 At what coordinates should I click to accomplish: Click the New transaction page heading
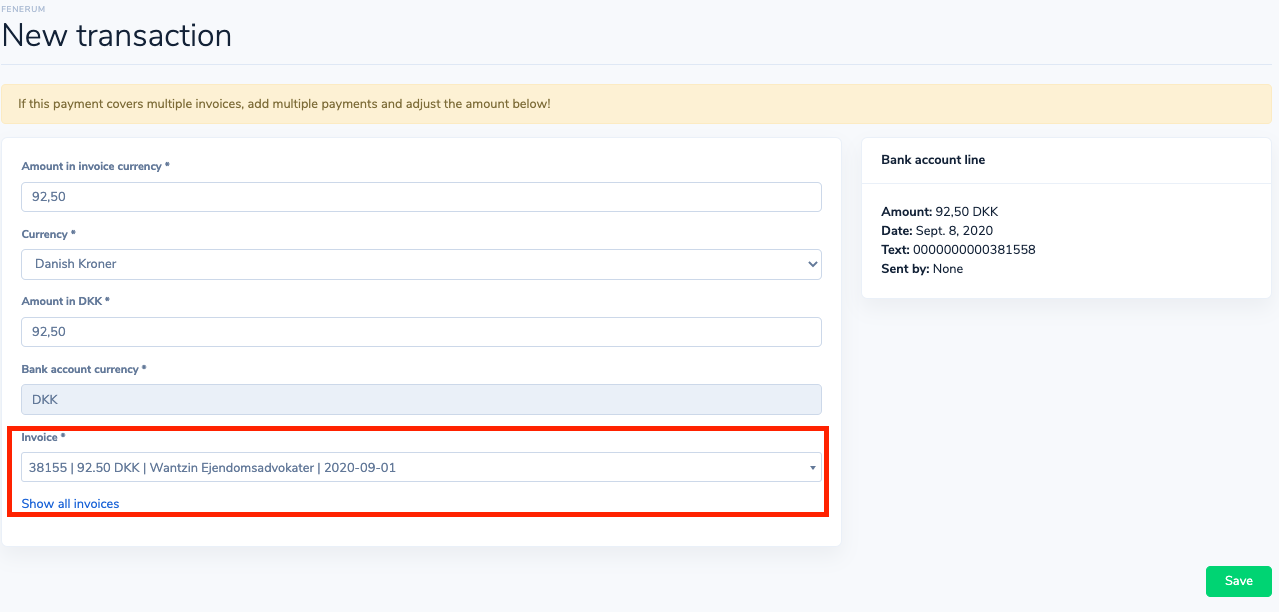(x=117, y=36)
